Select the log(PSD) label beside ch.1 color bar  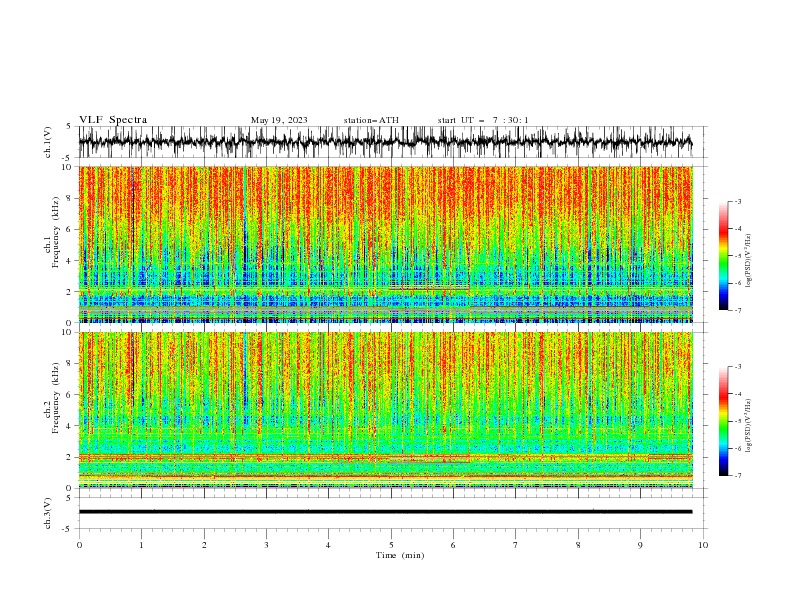tap(748, 261)
